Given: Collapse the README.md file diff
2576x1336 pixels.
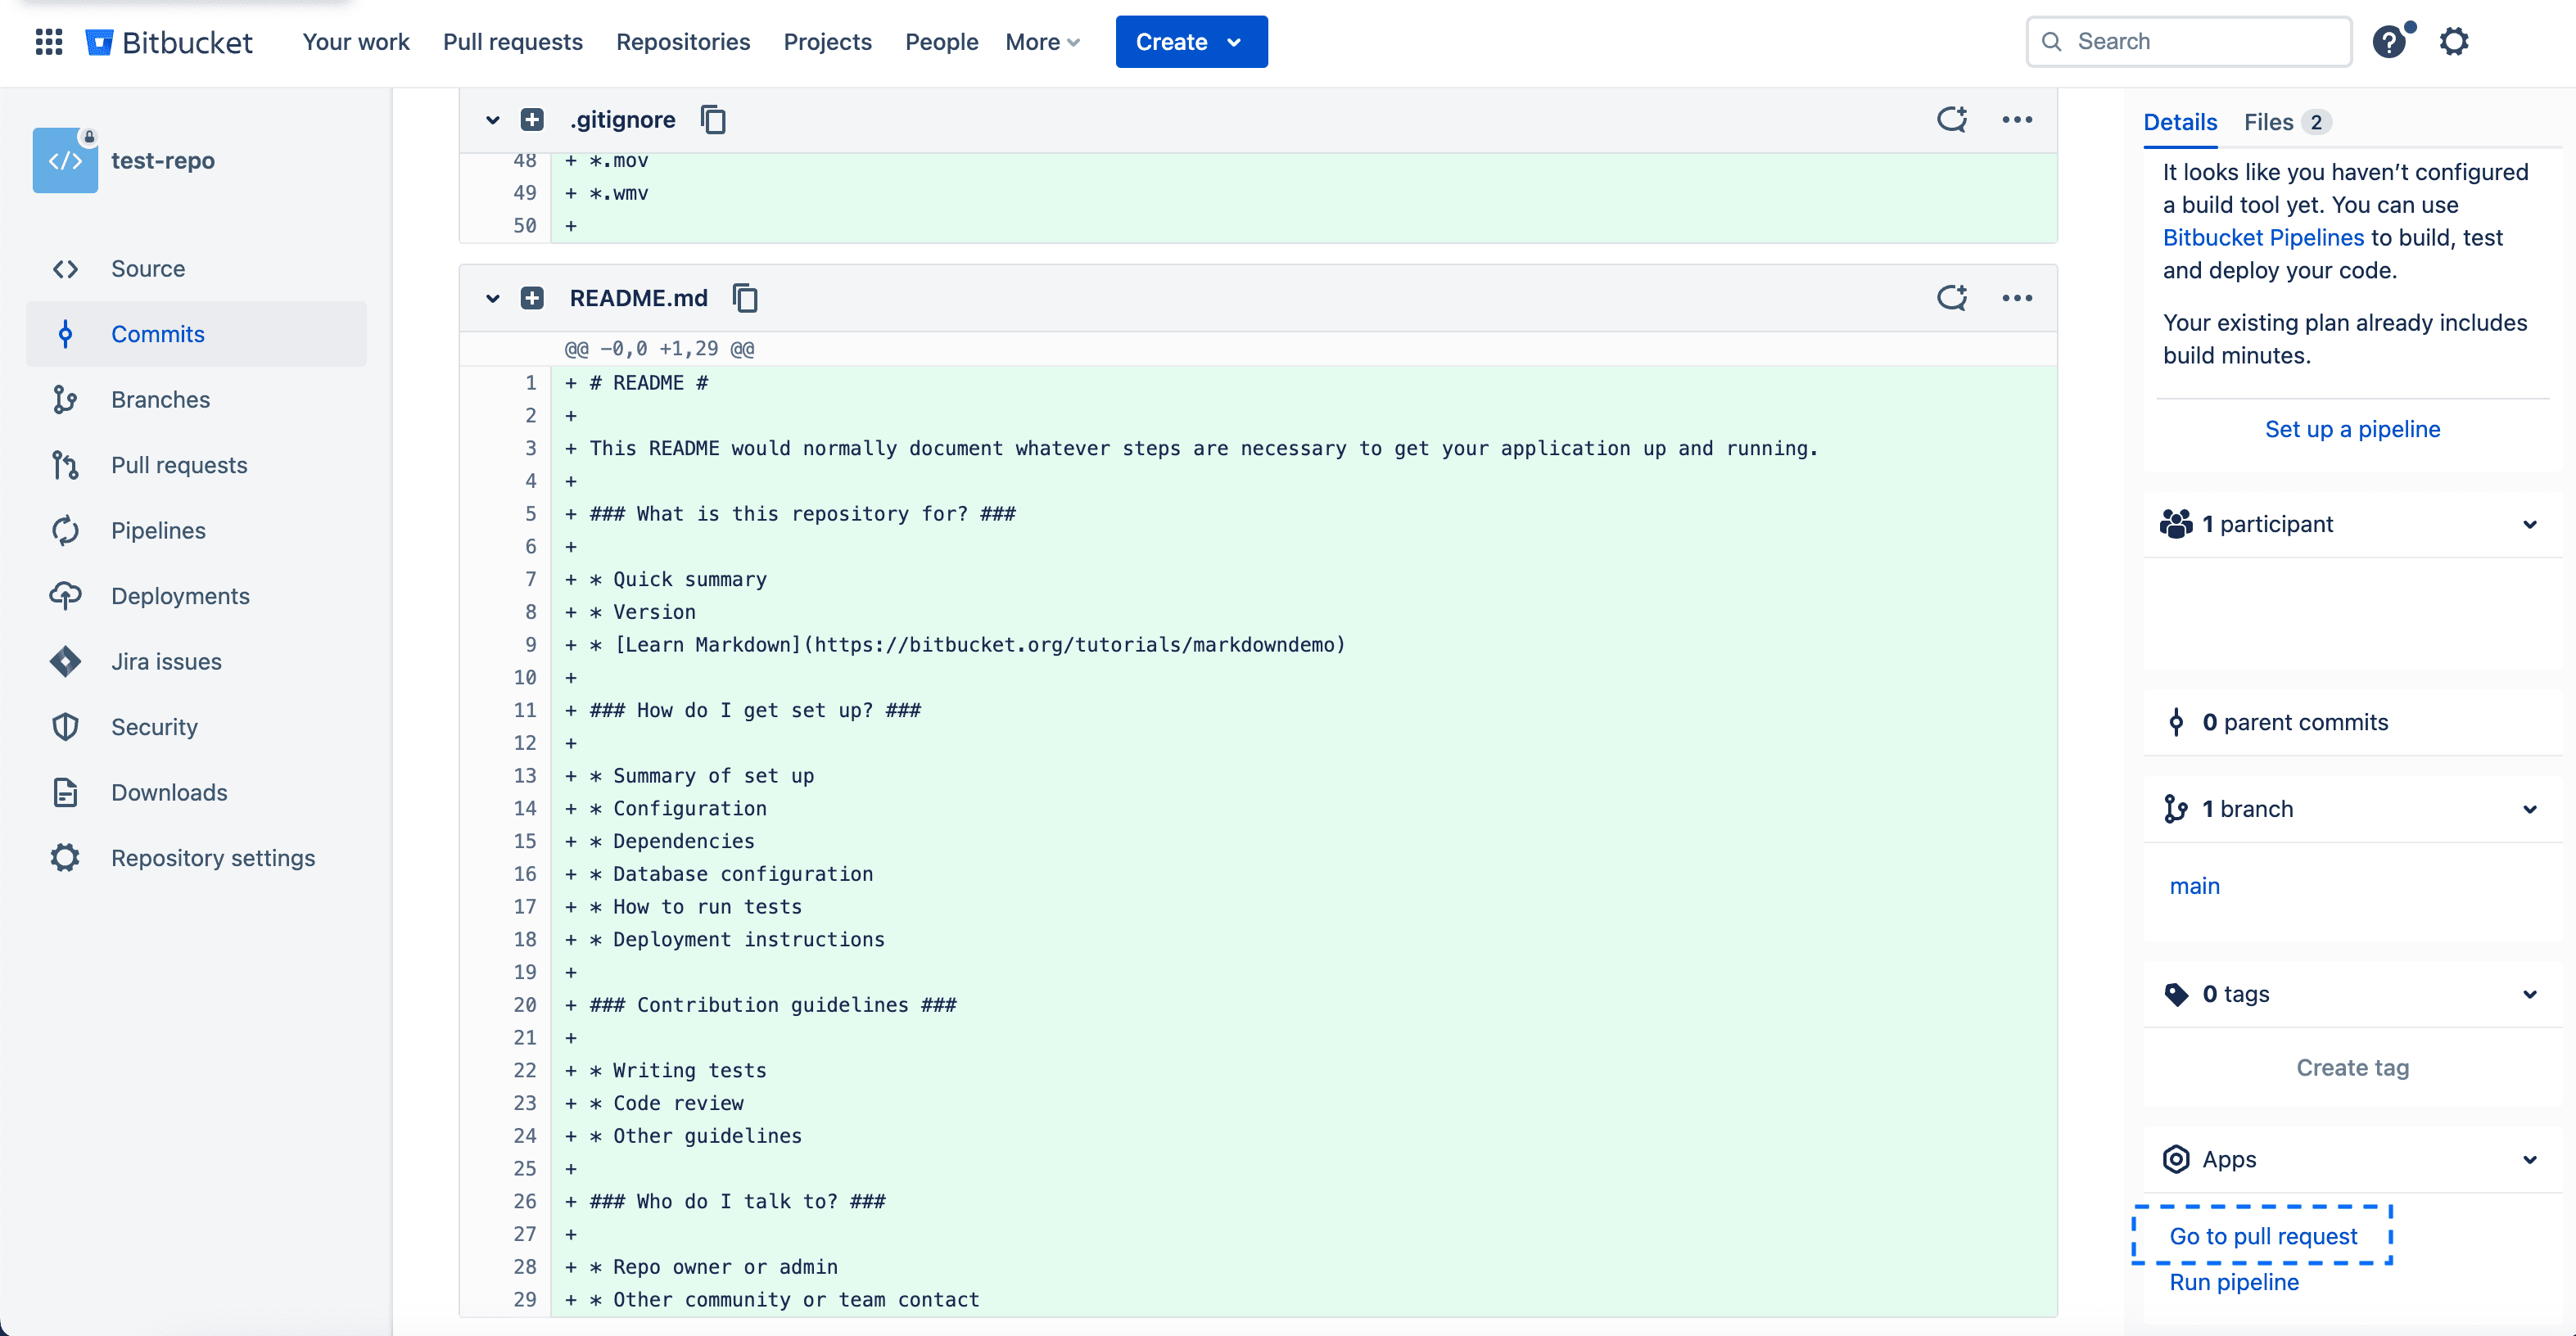Looking at the screenshot, I should [x=492, y=298].
